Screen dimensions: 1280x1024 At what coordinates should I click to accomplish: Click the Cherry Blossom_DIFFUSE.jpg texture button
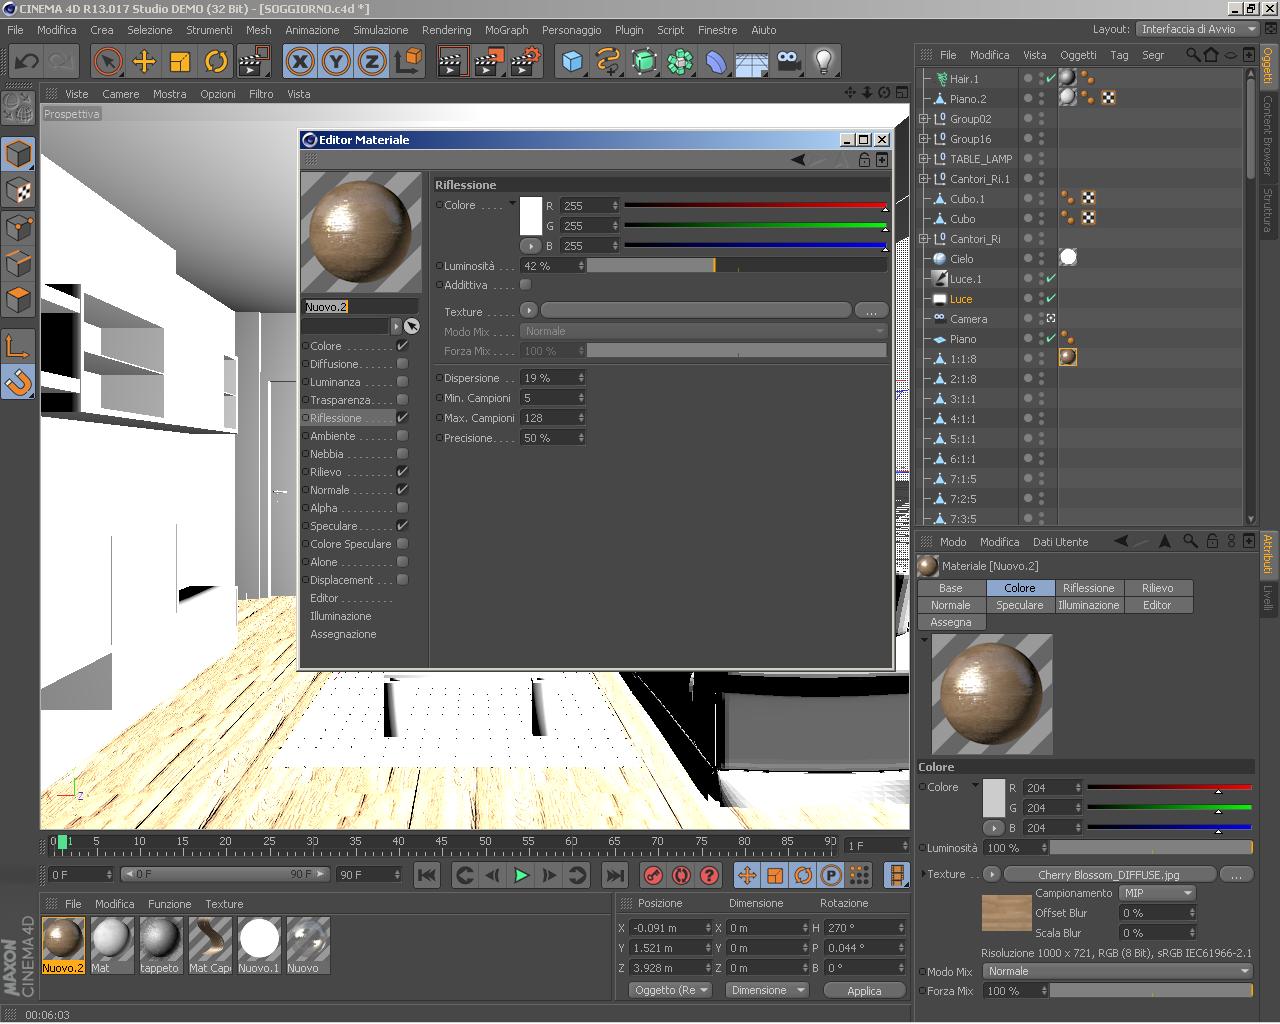pos(1108,874)
